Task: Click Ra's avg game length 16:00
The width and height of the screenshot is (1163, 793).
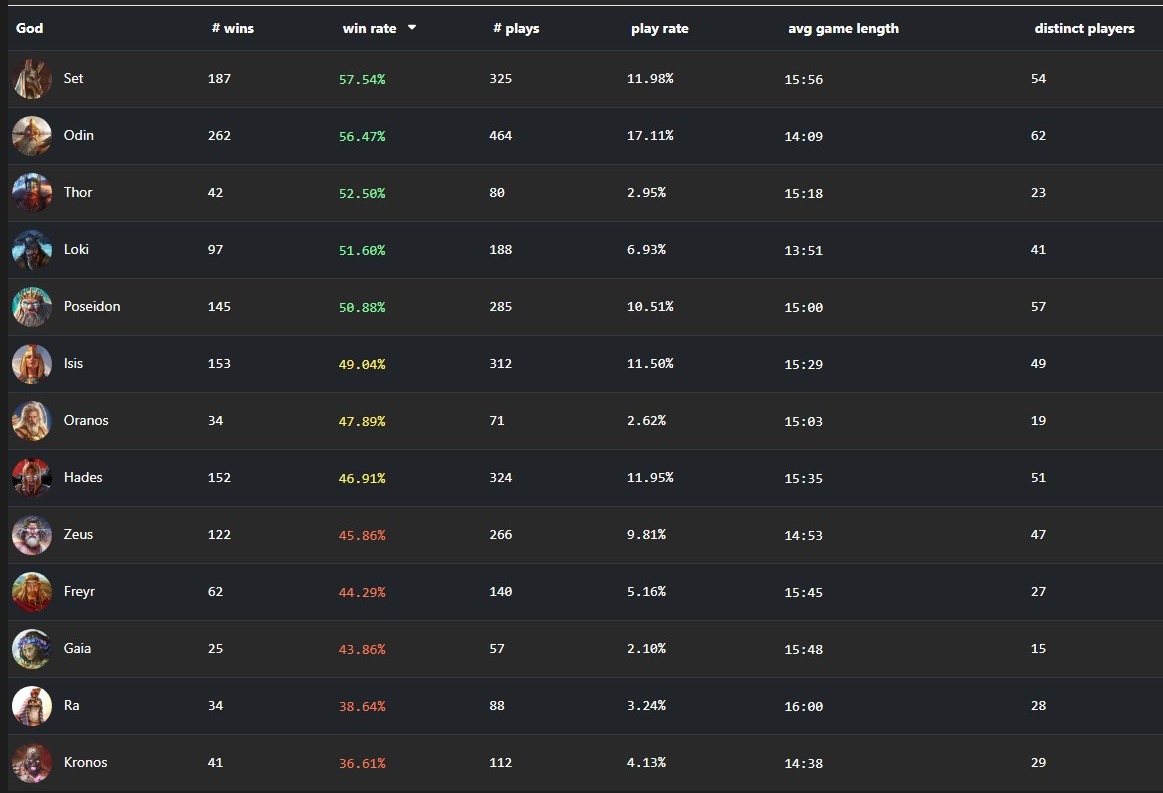Action: (804, 707)
